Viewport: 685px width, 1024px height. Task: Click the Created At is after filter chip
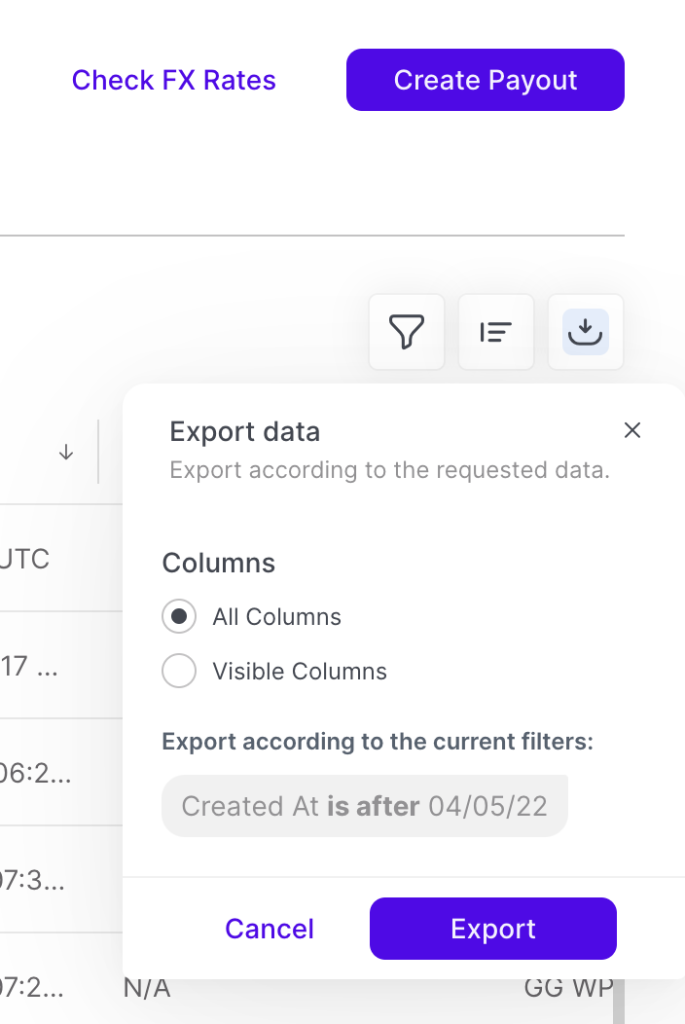(x=365, y=806)
